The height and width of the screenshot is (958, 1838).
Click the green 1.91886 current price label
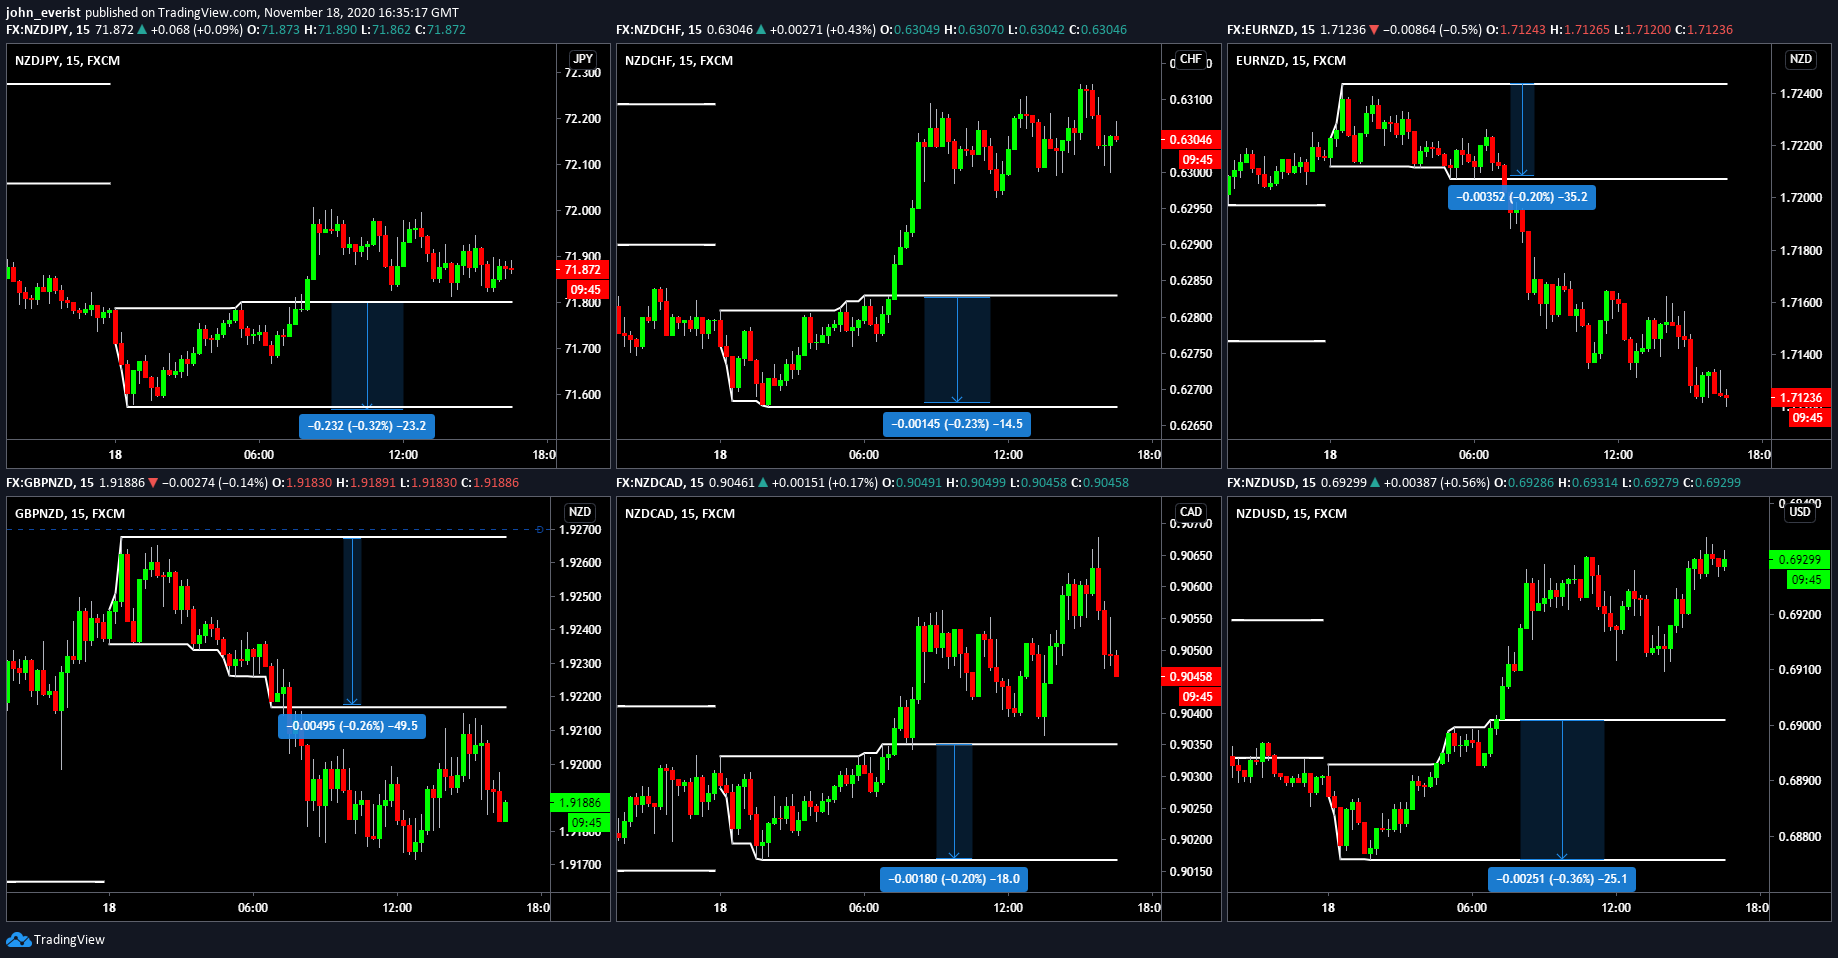point(580,803)
